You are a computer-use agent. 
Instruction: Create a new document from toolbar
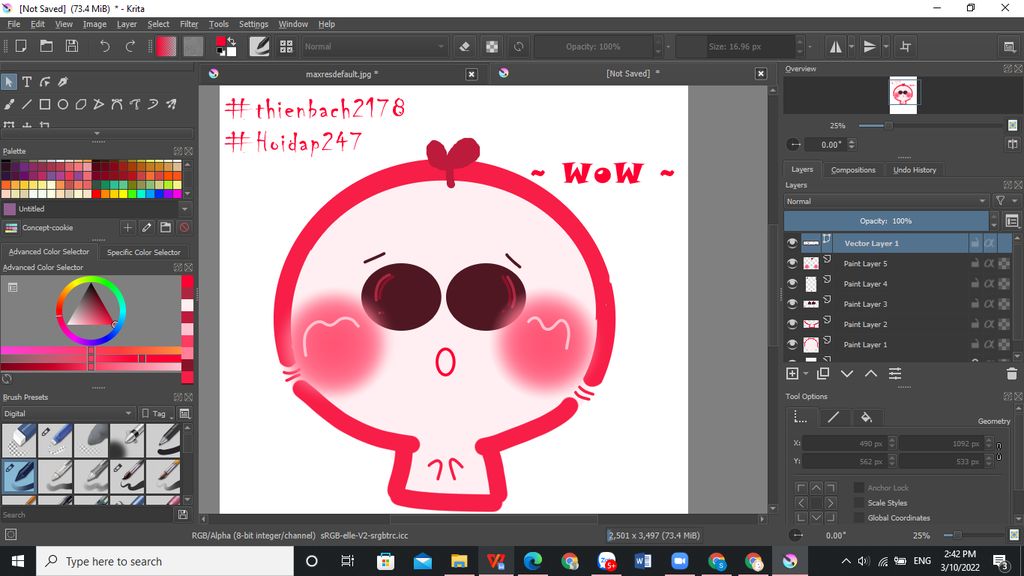pos(21,46)
